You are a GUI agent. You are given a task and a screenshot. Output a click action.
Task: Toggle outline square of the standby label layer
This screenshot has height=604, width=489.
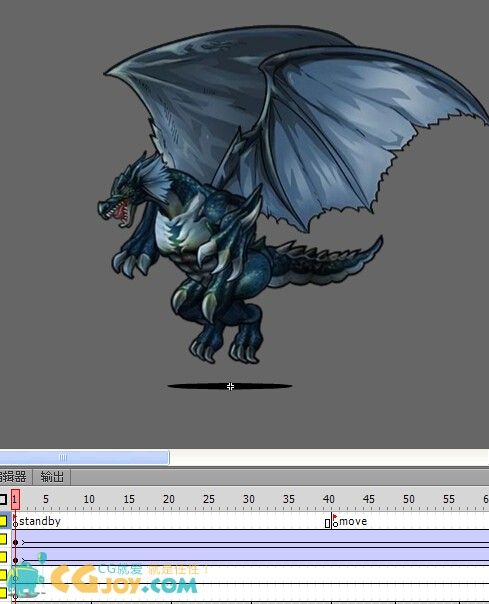tap(3, 521)
